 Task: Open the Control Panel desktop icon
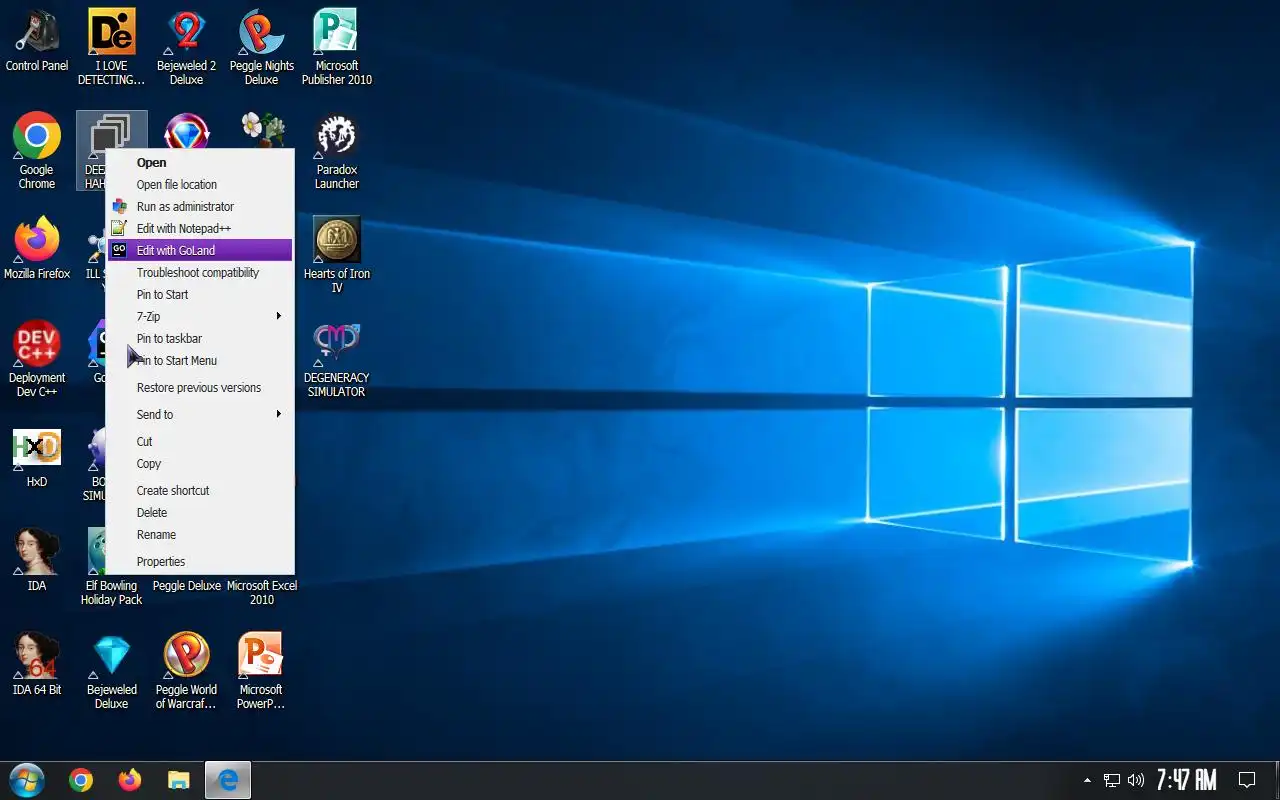[37, 42]
